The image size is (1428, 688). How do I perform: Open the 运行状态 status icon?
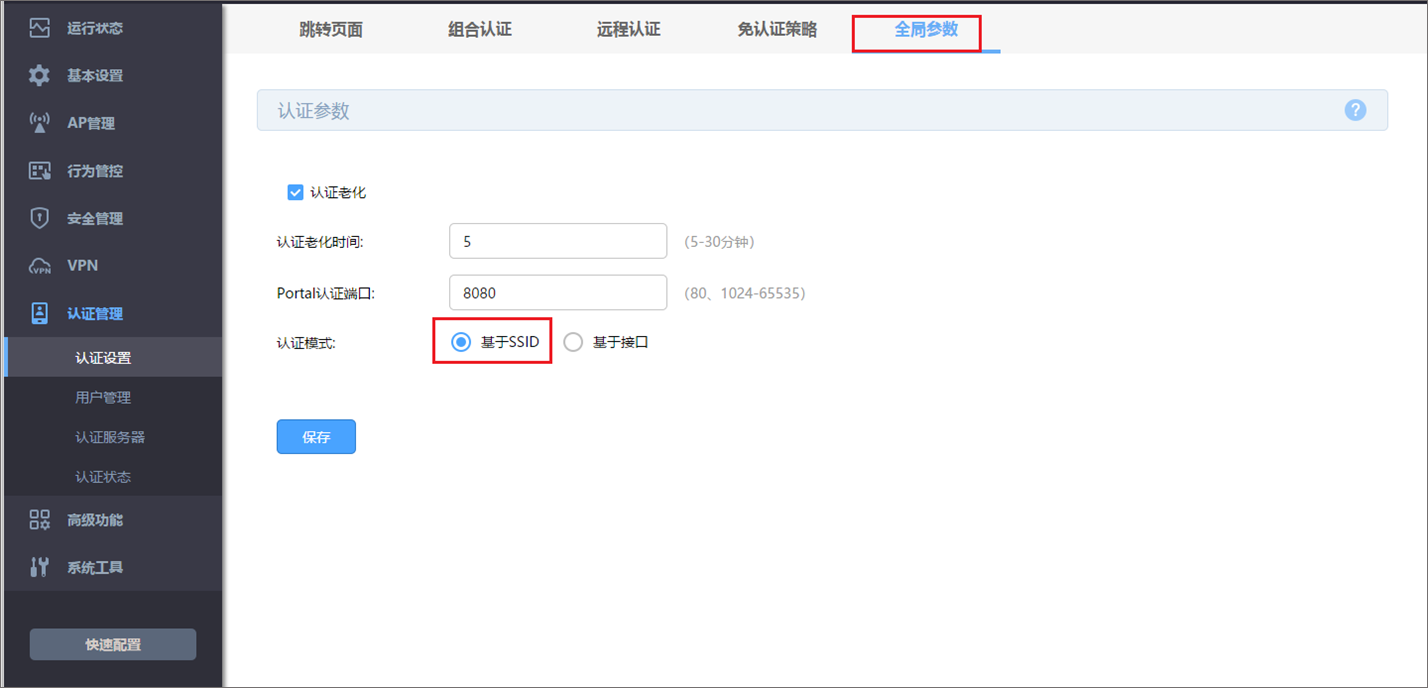[38, 27]
